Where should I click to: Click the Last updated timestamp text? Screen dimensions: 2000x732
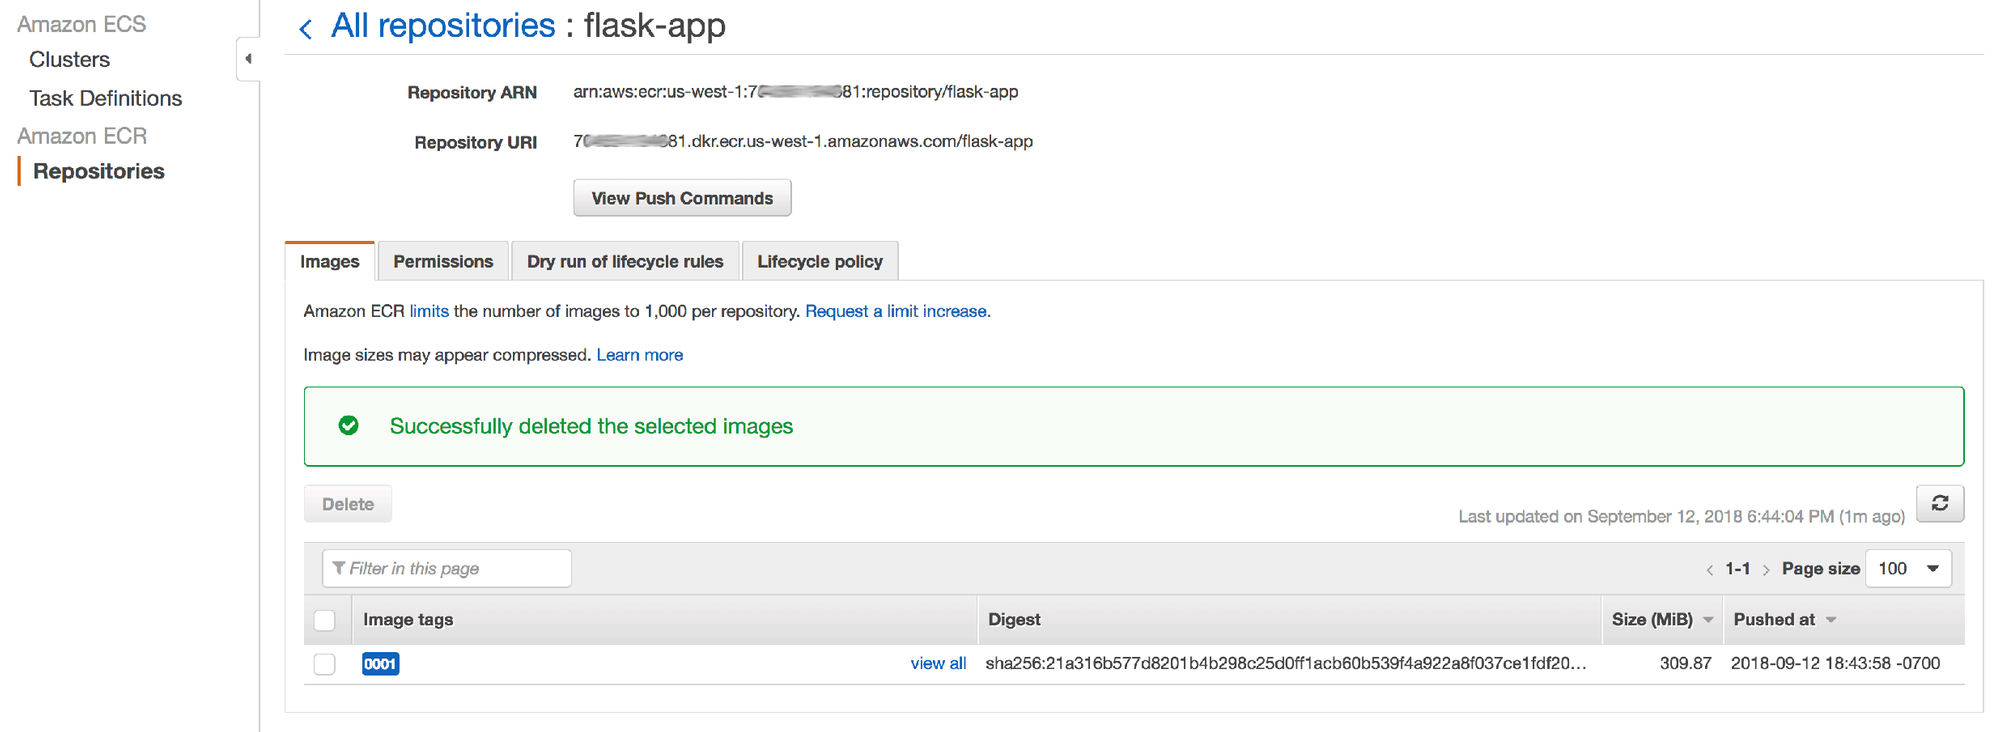[x=1681, y=516]
